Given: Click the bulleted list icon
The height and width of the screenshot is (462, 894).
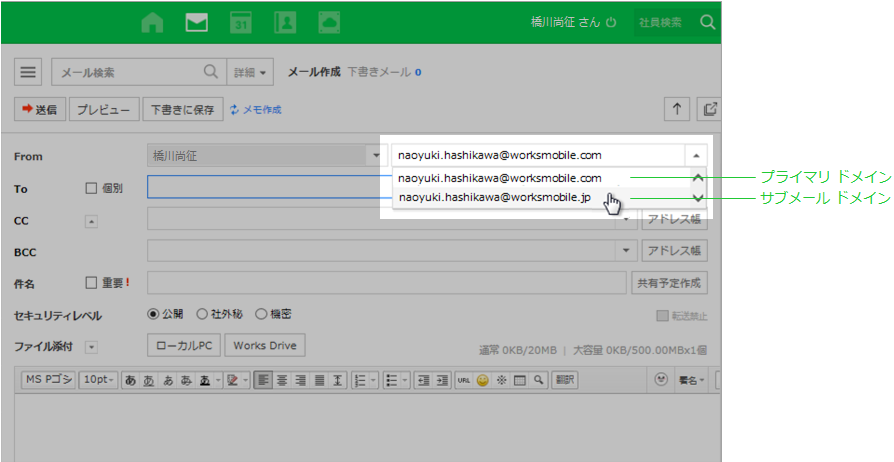Looking at the screenshot, I should 391,380.
